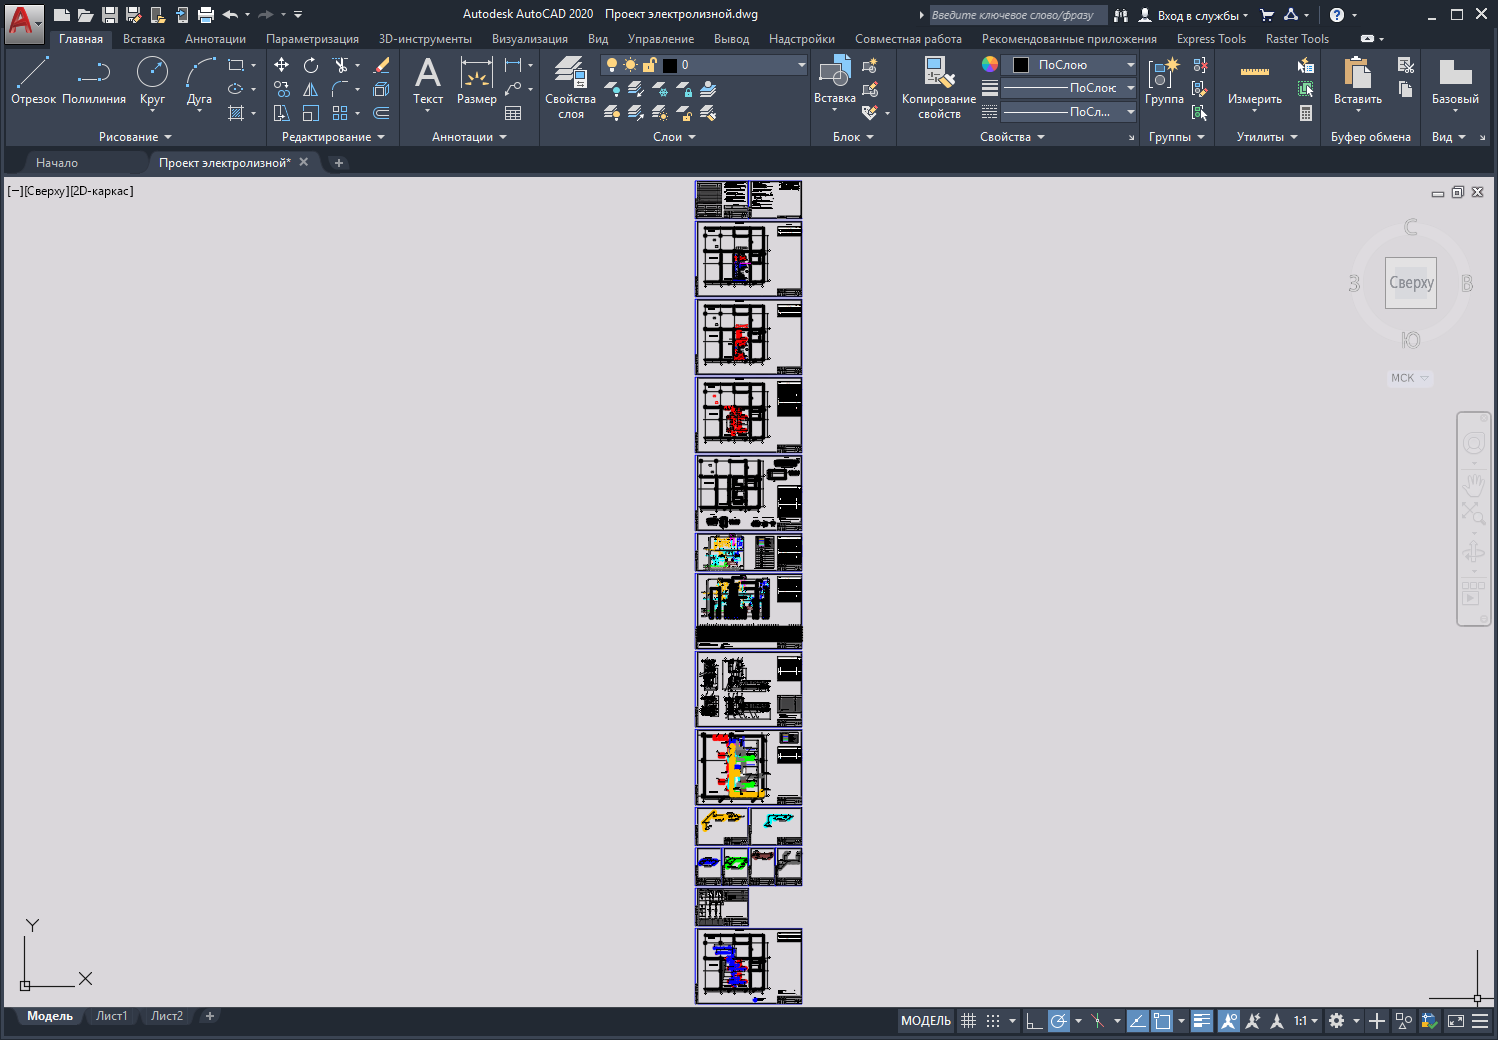The width and height of the screenshot is (1498, 1040).
Task: Click the Сверху ViewCube face
Action: (1411, 283)
